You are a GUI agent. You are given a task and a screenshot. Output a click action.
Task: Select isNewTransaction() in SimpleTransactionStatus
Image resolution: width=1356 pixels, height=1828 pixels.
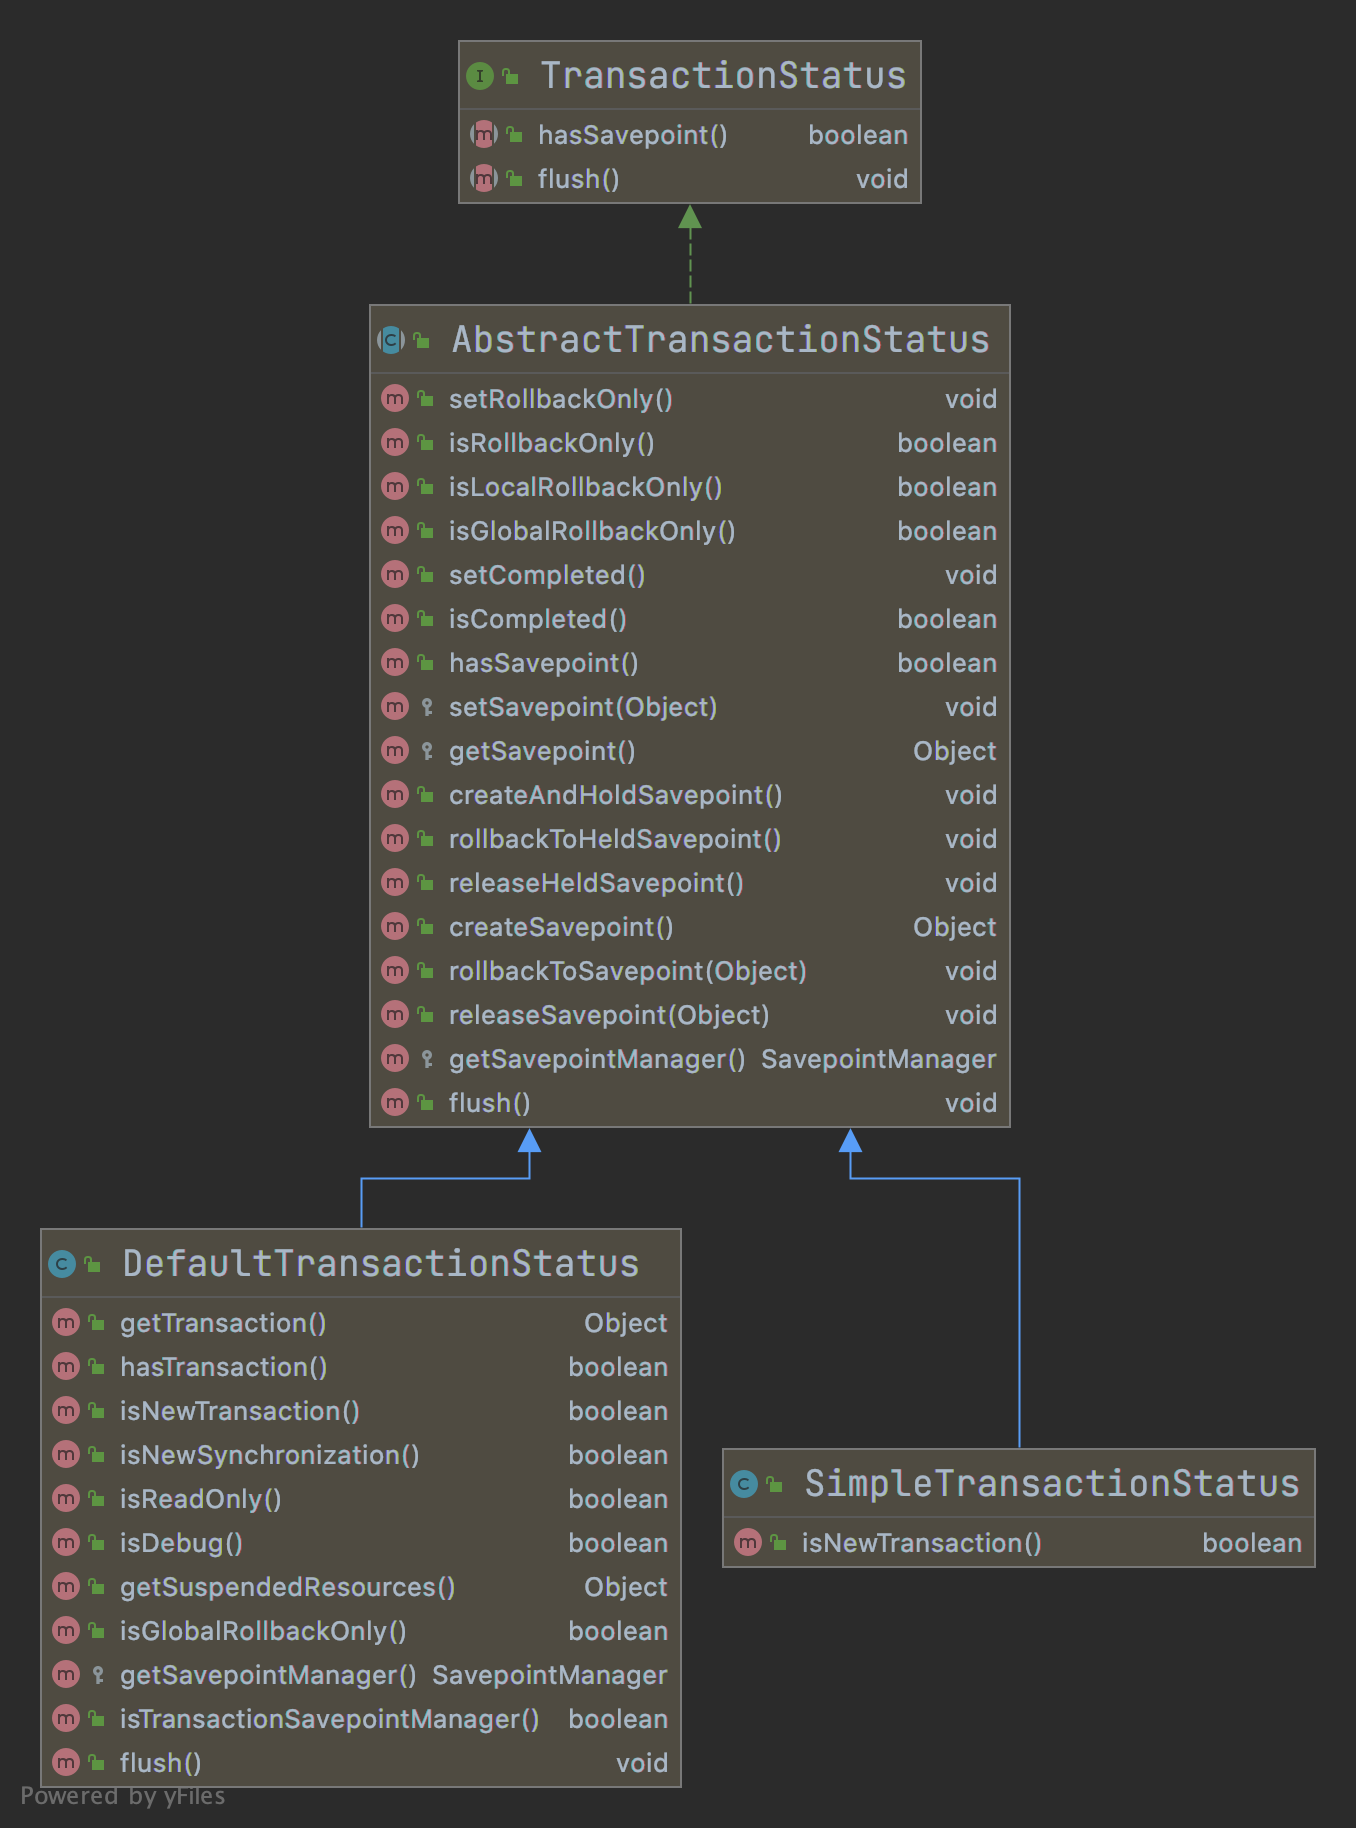(922, 1543)
